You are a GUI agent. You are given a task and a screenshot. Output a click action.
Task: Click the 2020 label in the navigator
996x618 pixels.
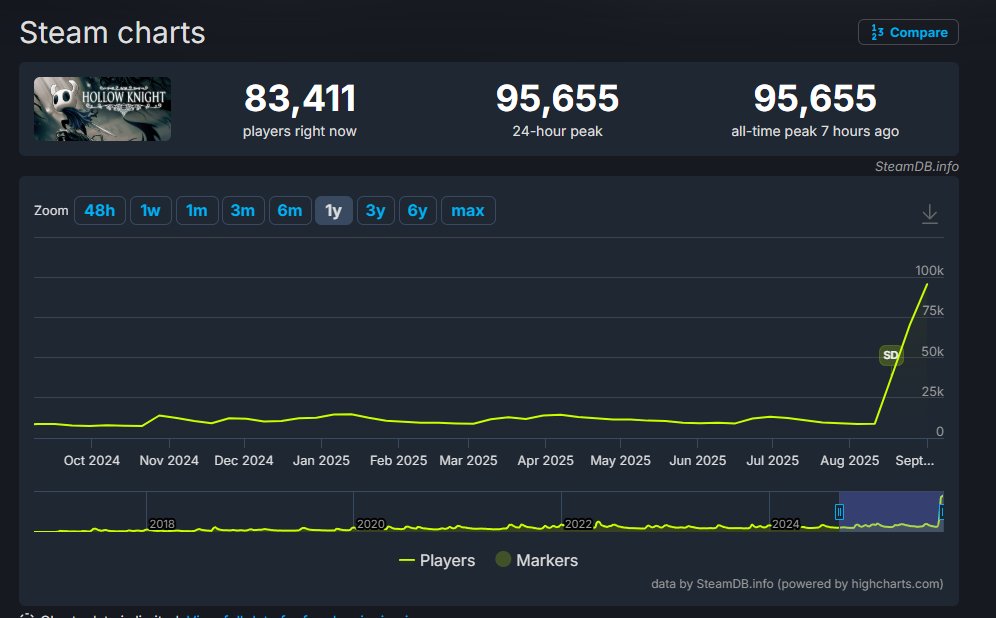click(x=370, y=524)
